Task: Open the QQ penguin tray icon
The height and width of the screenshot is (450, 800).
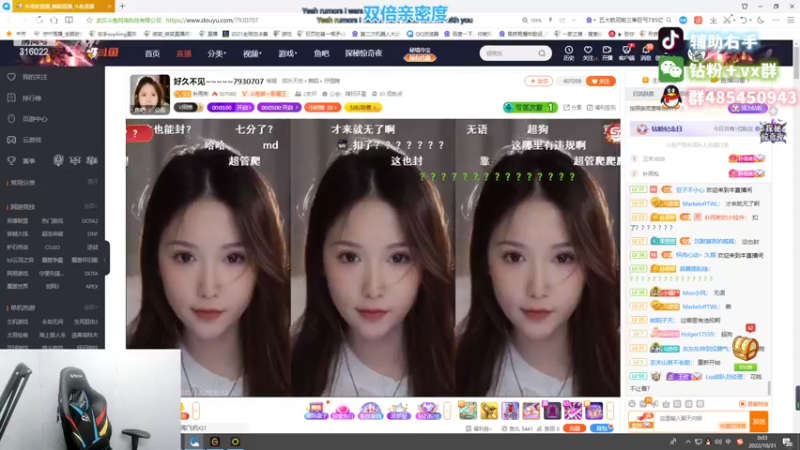Action: point(708,442)
